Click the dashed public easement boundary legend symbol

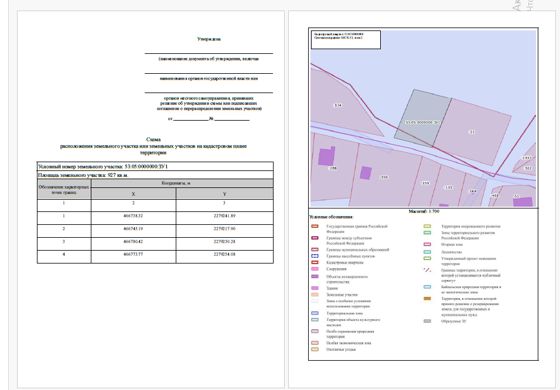pos(427,270)
